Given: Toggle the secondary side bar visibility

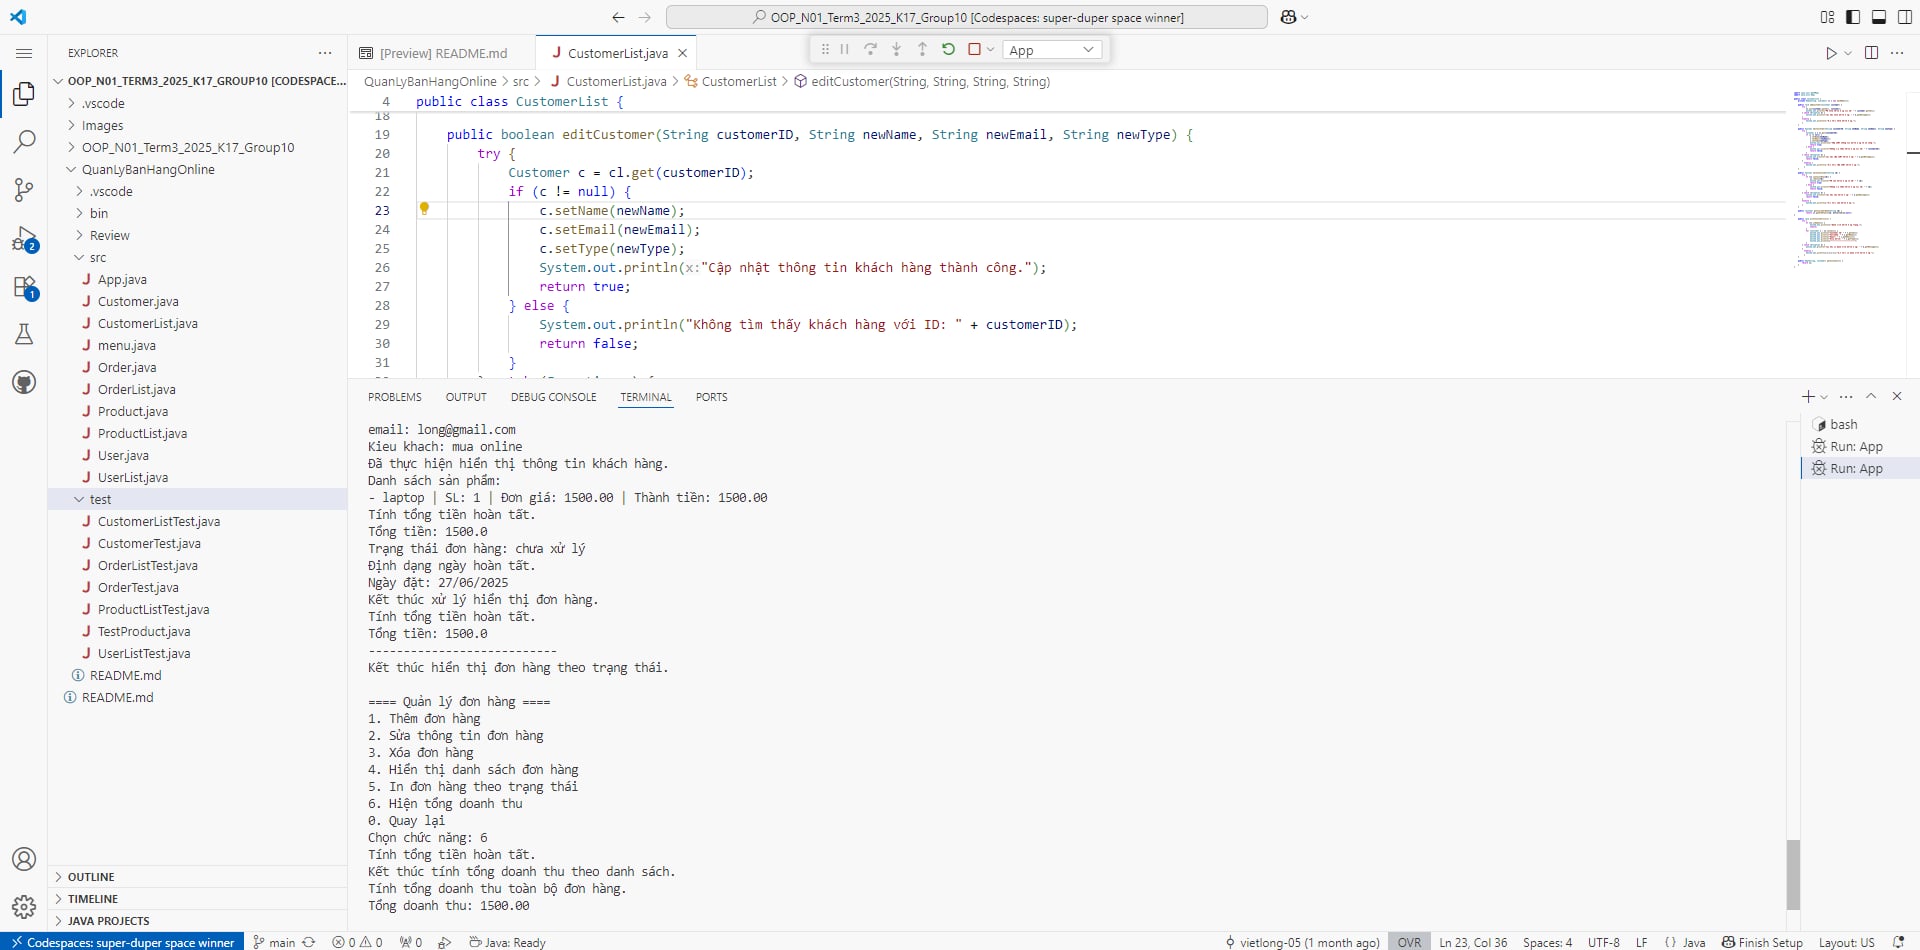Looking at the screenshot, I should (1905, 17).
